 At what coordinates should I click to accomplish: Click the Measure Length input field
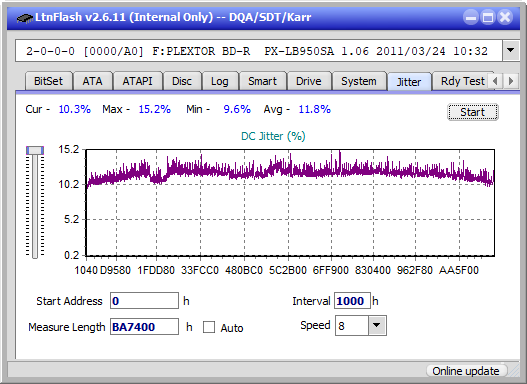[144, 327]
